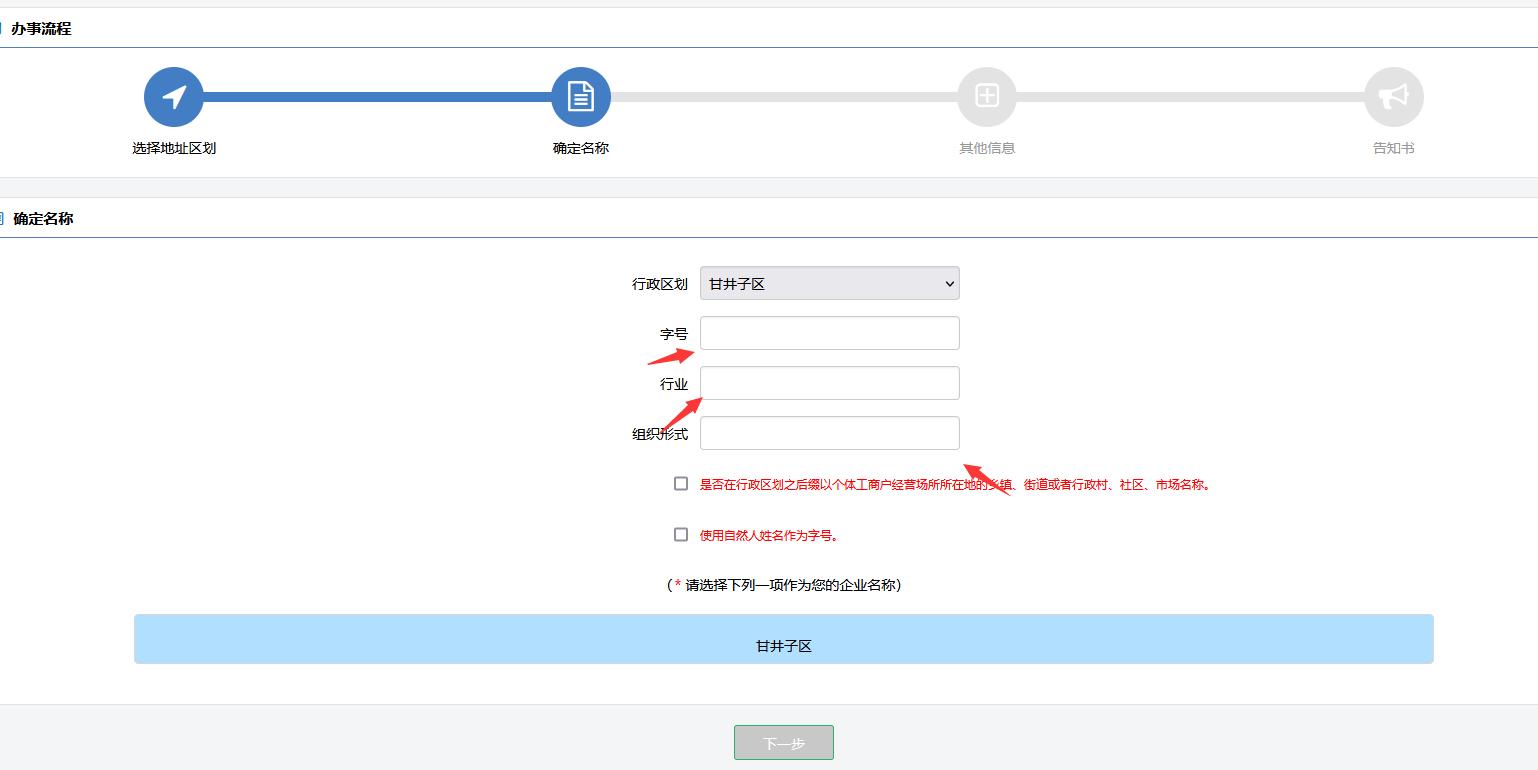Open the 行政区划 dropdown showing 甘井子区
The width and height of the screenshot is (1538, 770).
[830, 283]
